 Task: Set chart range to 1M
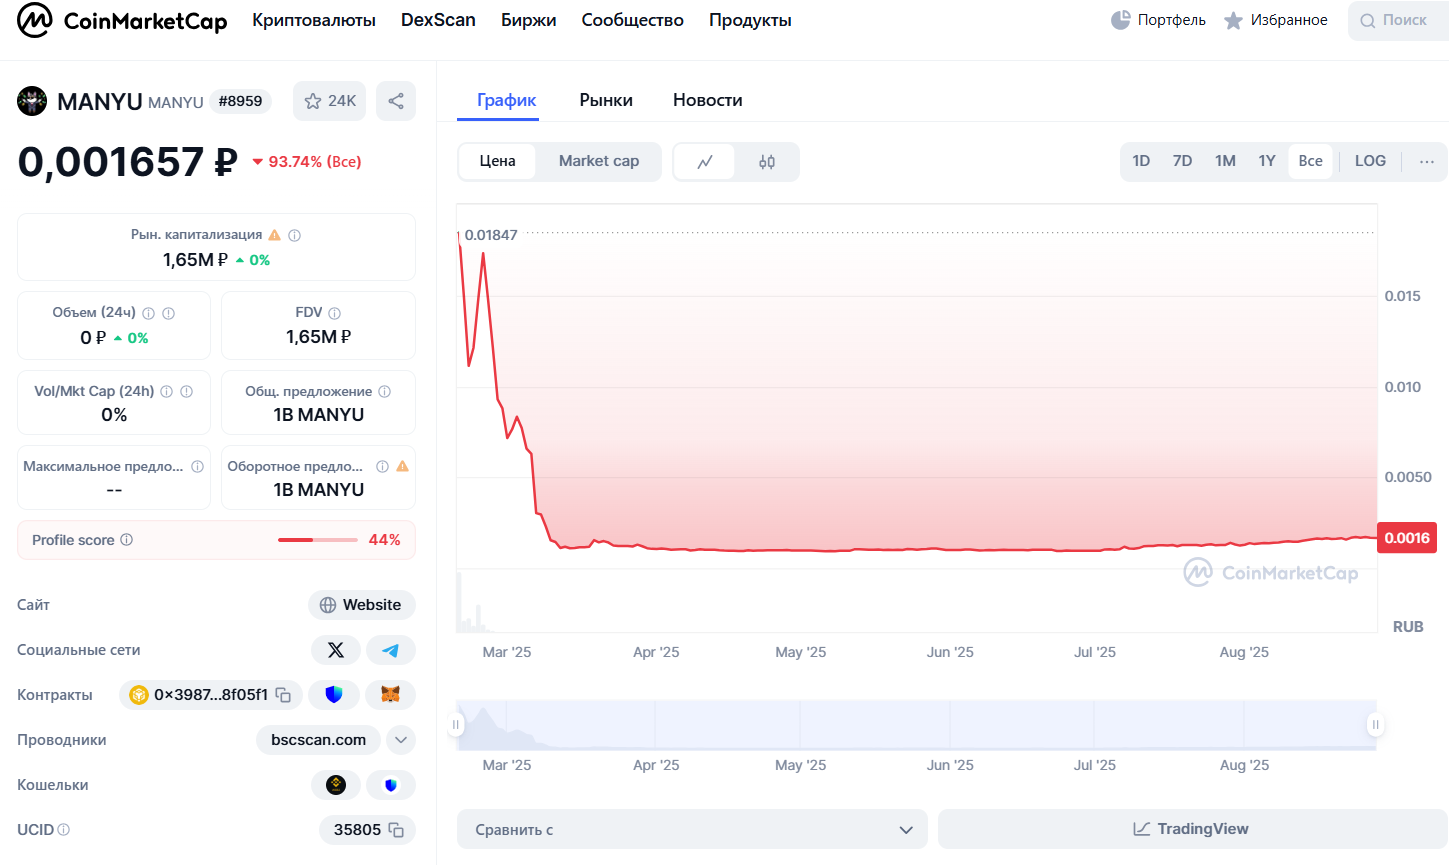click(1226, 161)
